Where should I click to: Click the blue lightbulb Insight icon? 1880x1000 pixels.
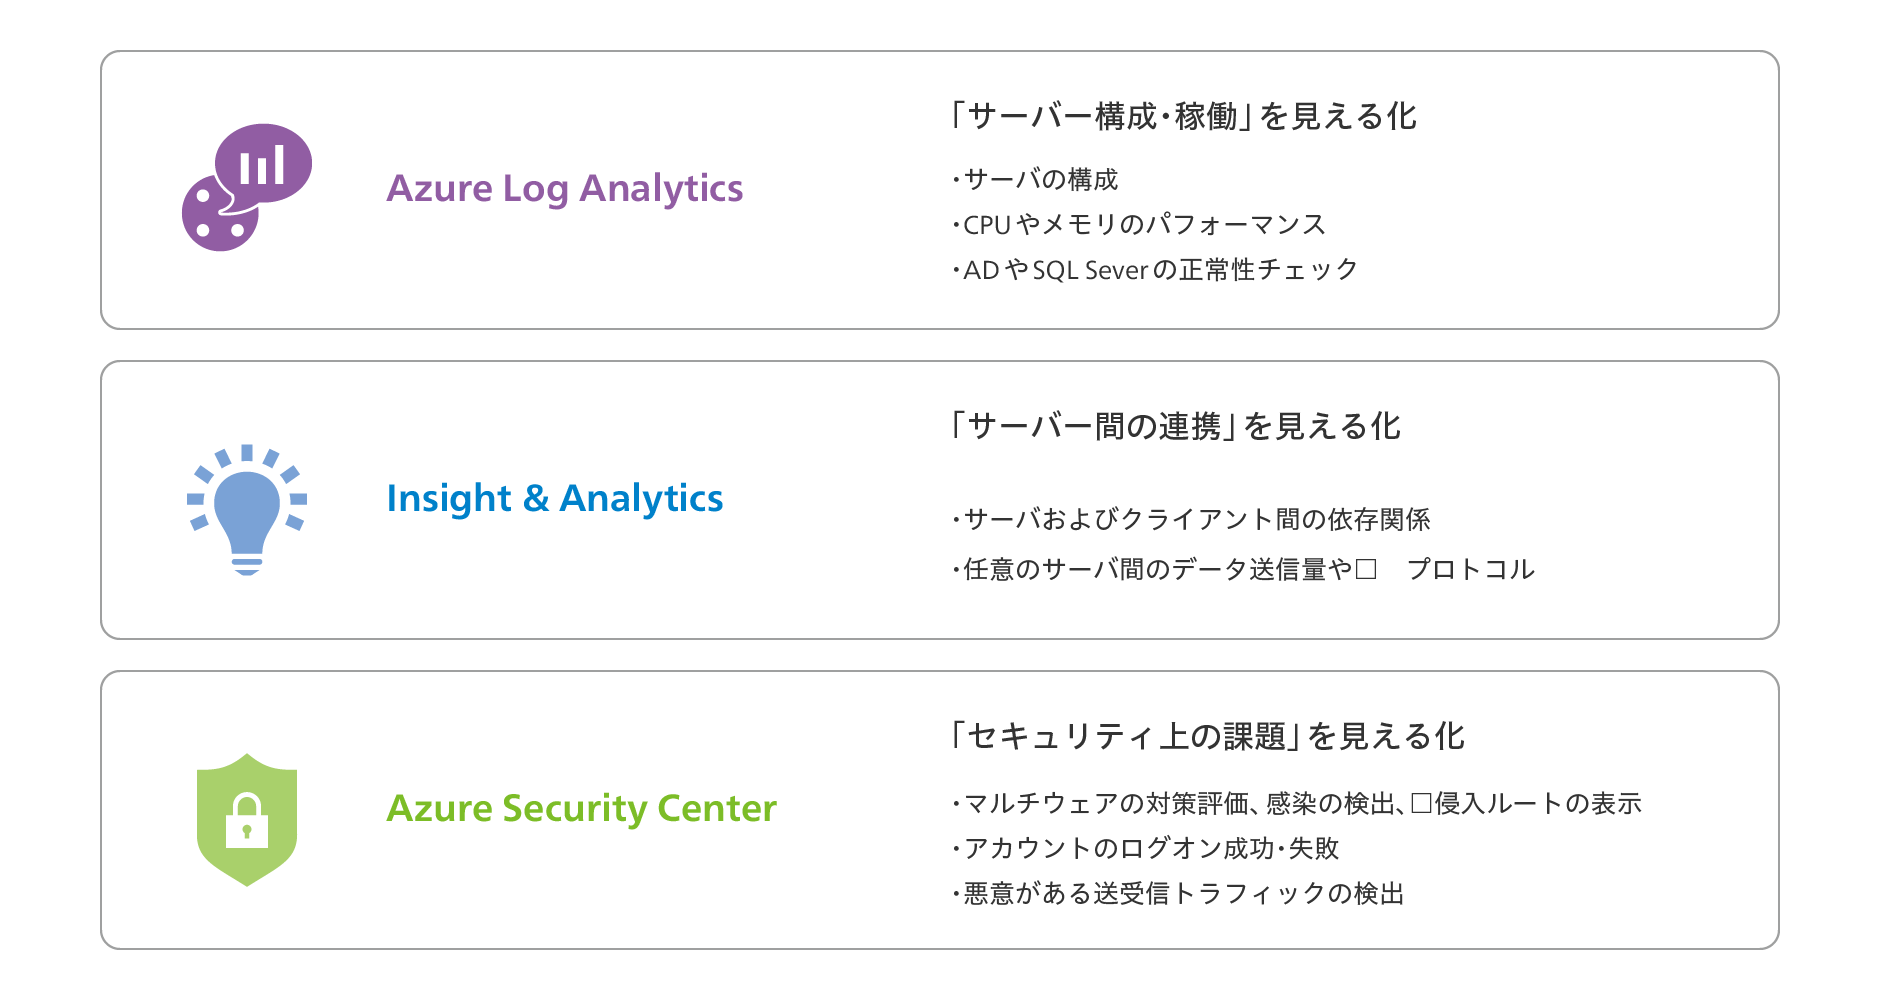coord(247,510)
